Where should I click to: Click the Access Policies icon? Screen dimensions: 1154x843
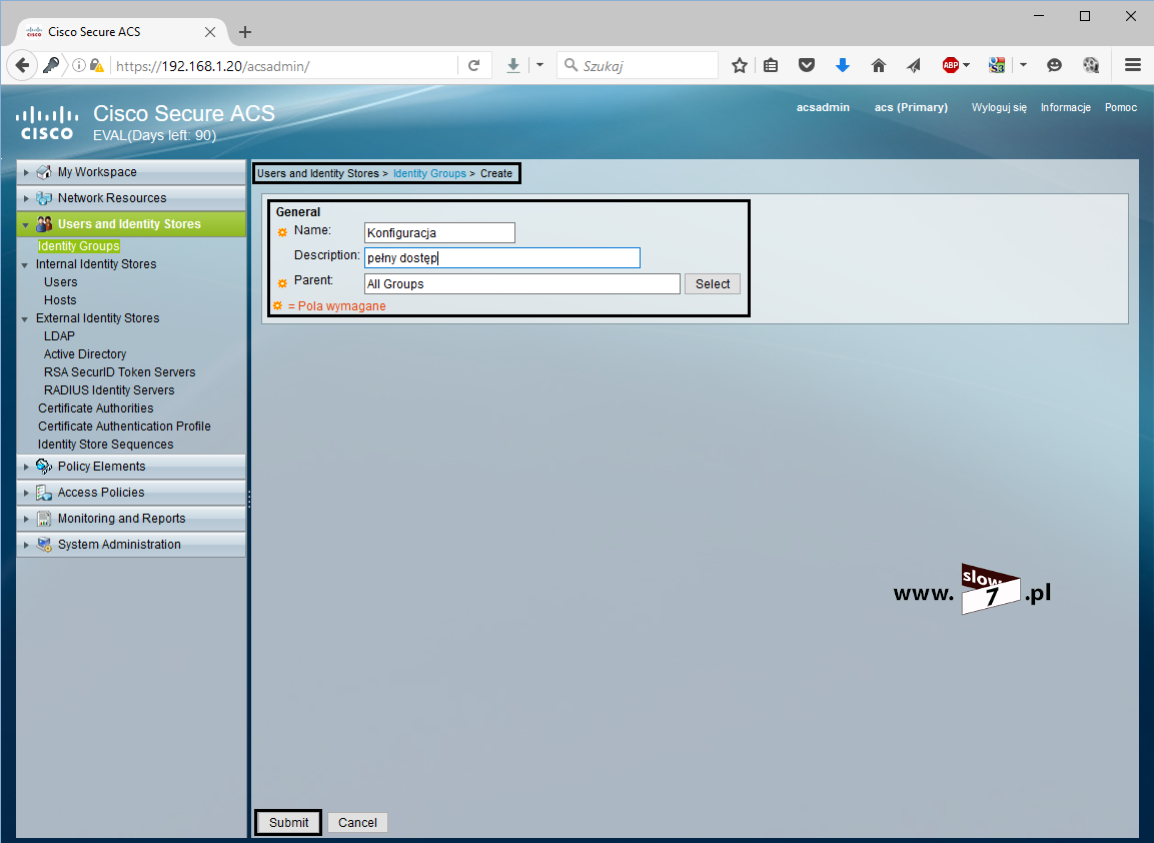tap(44, 493)
